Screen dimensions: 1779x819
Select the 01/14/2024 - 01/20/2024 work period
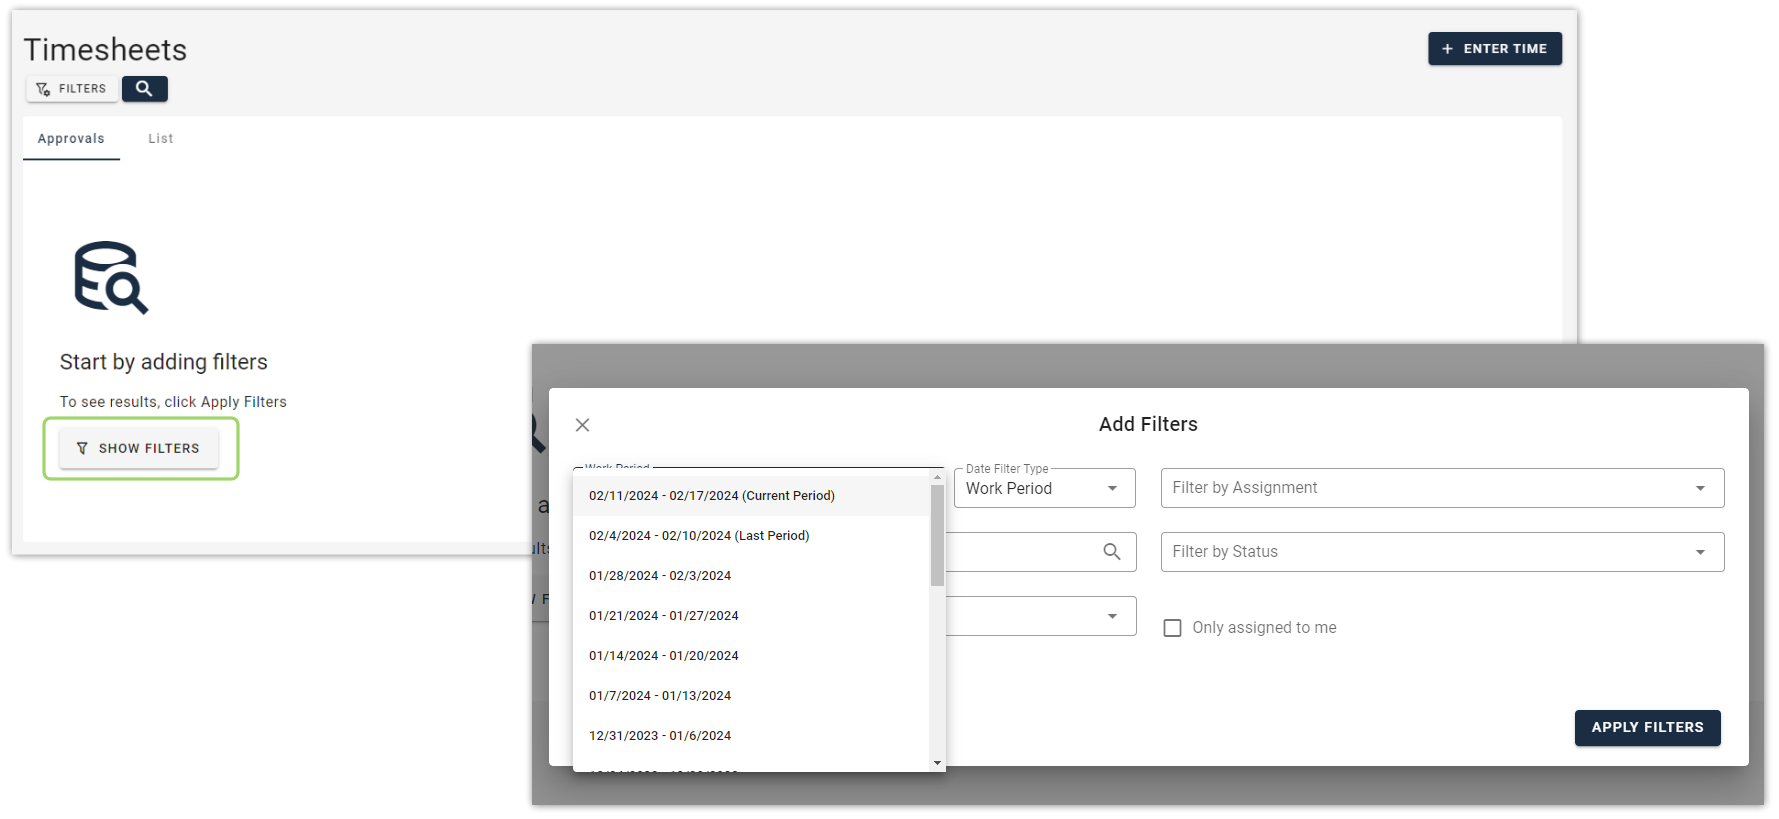pyautogui.click(x=663, y=656)
